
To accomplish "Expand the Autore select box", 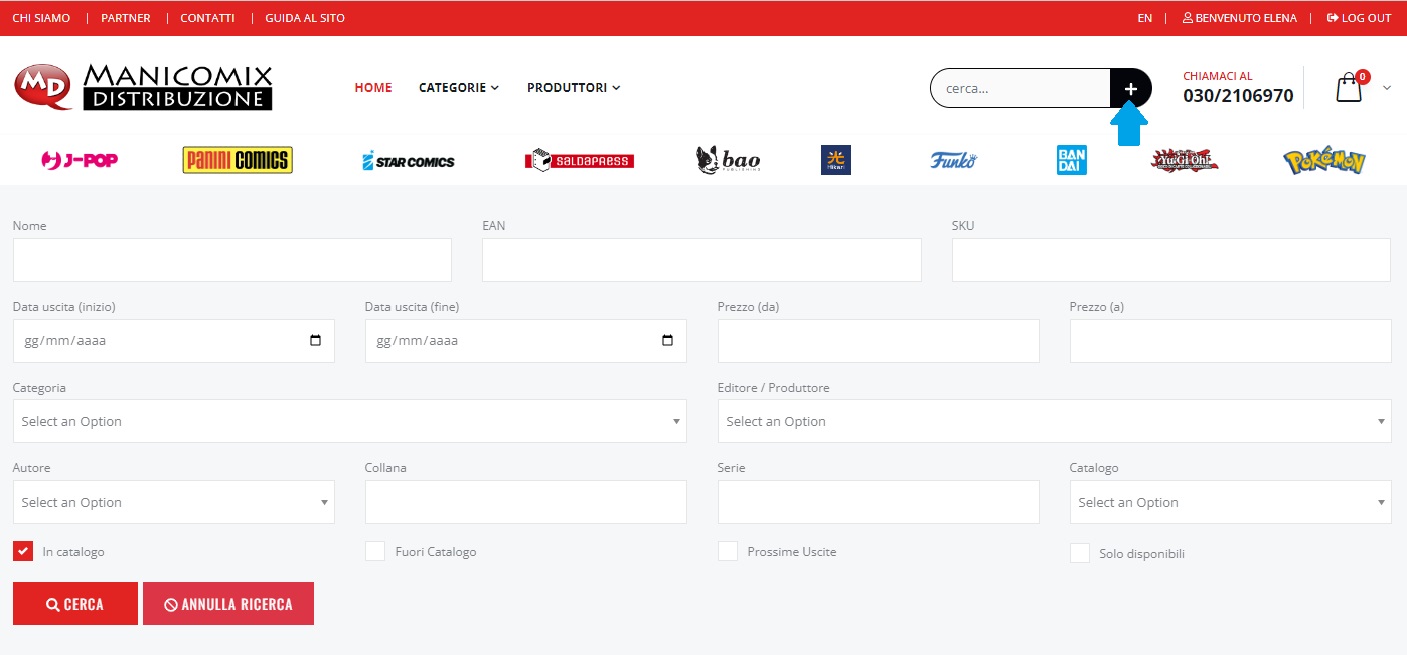I will [173, 502].
